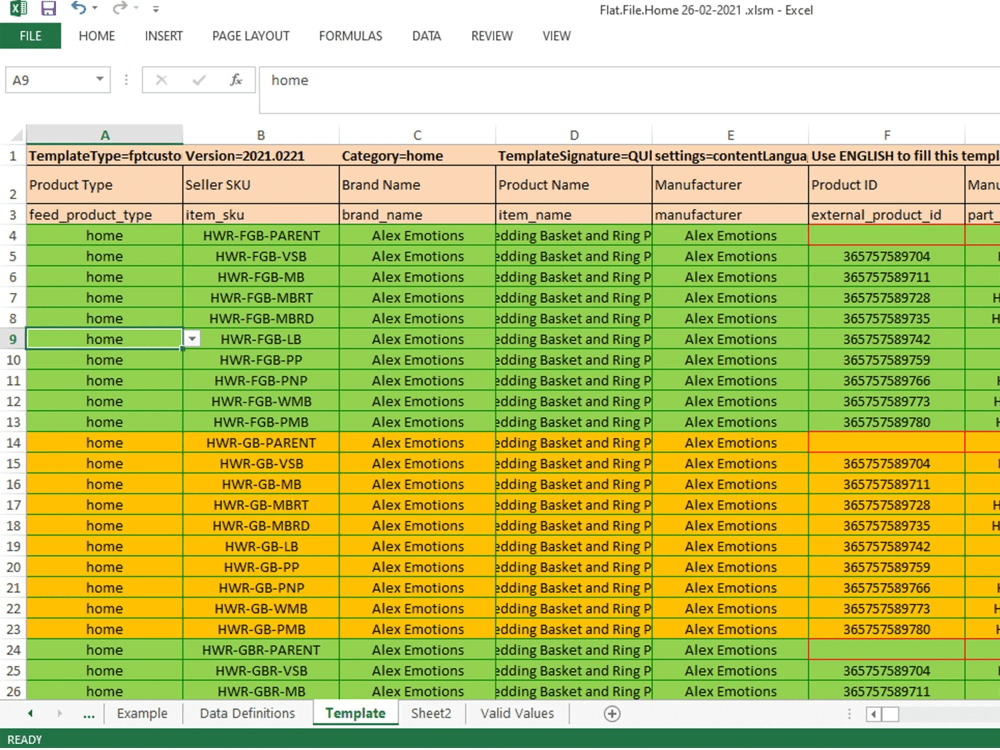Switch to Valid Values sheet tab
This screenshot has height=750, width=1000.
(517, 714)
